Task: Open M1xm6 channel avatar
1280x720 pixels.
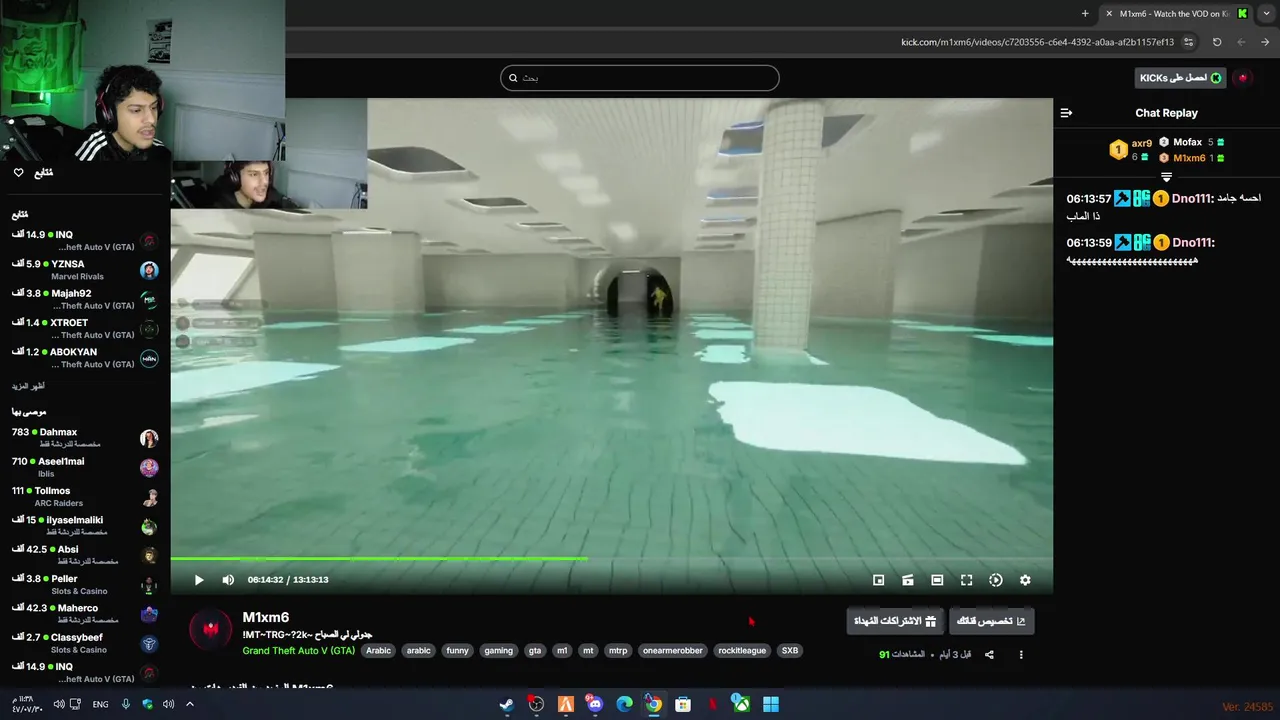Action: pyautogui.click(x=210, y=630)
